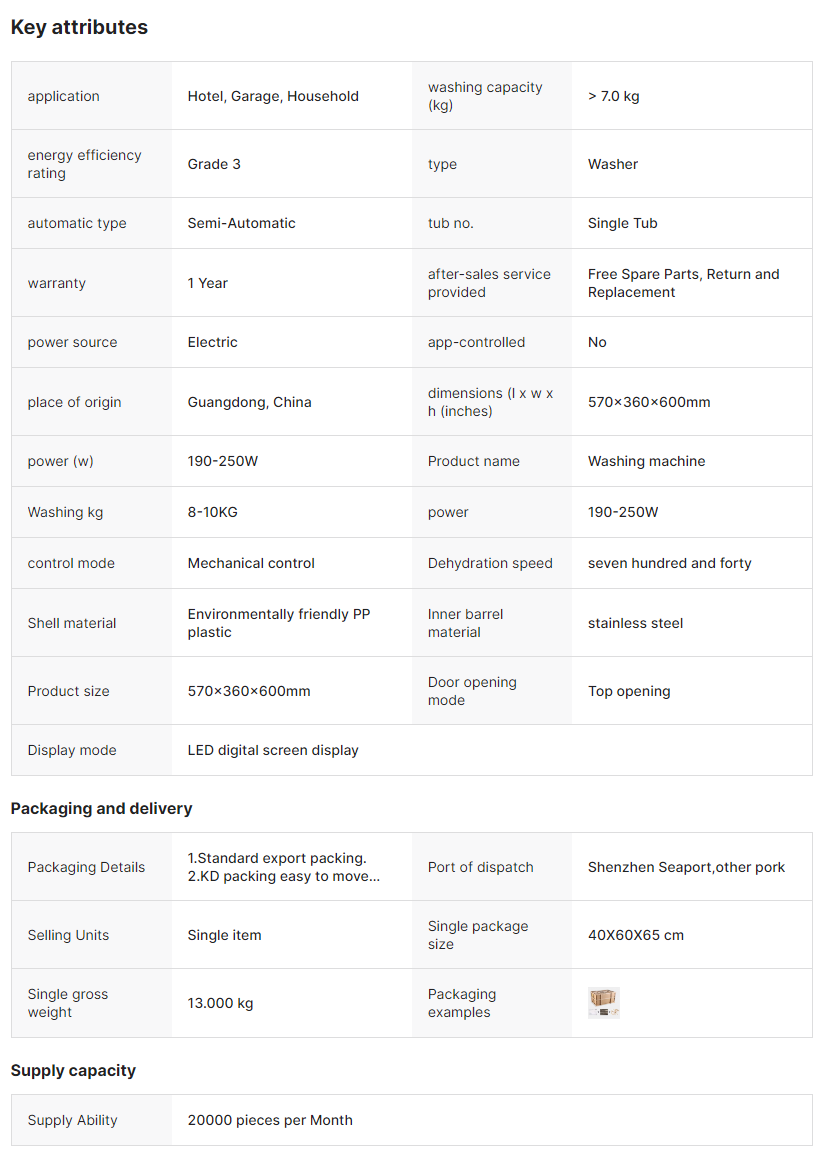Click the "Guangdong, China" place of origin value
The width and height of the screenshot is (832, 1158).
(x=249, y=402)
